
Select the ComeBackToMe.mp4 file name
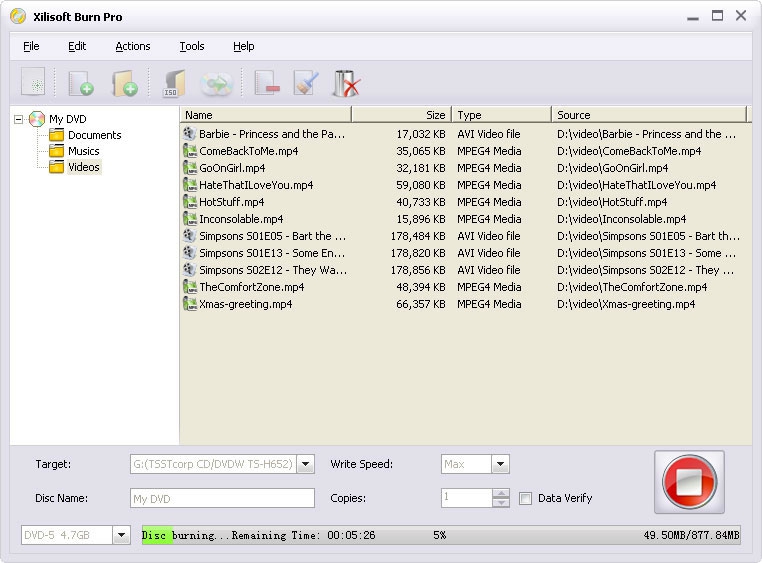(x=249, y=151)
